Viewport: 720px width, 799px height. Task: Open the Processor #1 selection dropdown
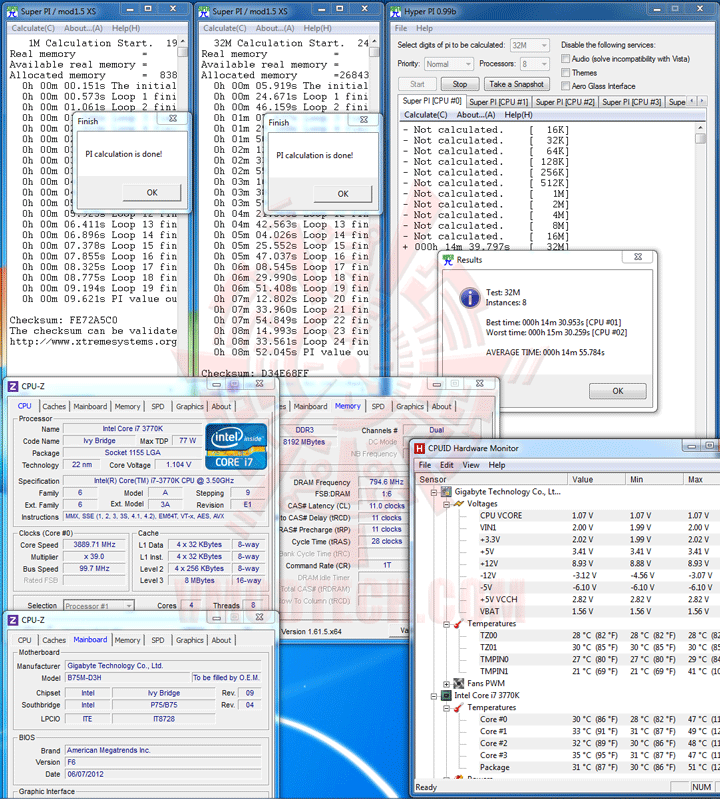coord(99,606)
